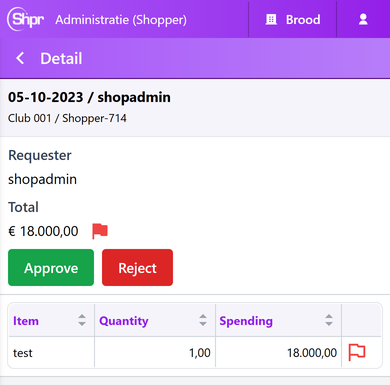Viewport: 390px width, 385px height.
Task: Go back using the Detail chevron
Action: (x=20, y=58)
